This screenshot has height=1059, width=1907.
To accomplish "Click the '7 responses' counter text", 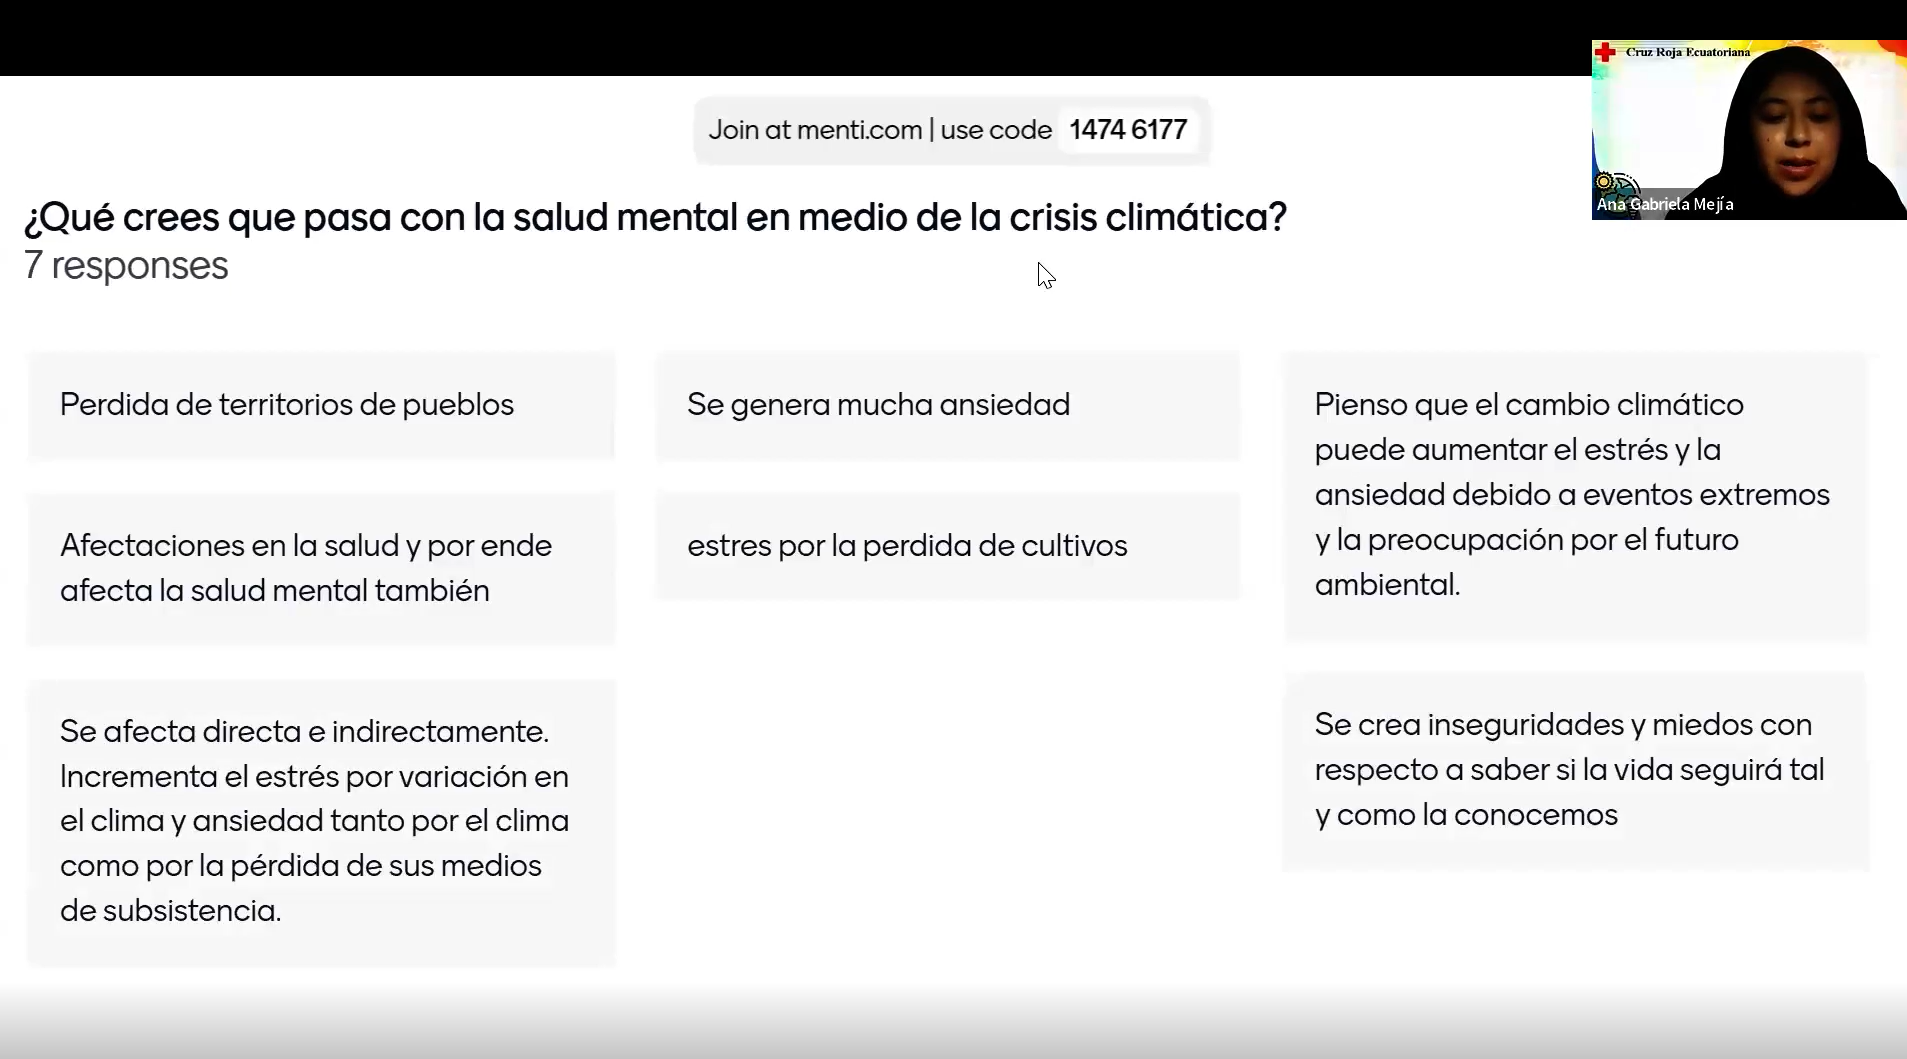I will point(126,266).
